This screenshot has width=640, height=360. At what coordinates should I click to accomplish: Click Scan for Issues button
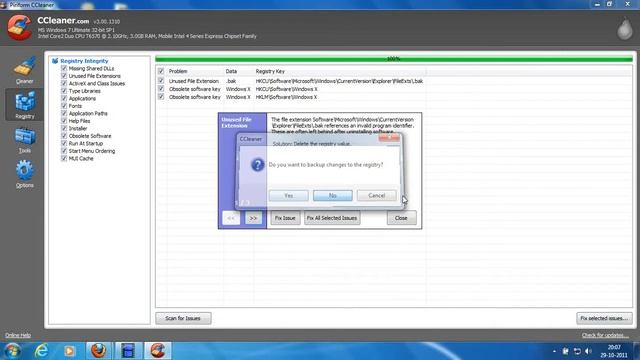point(183,318)
